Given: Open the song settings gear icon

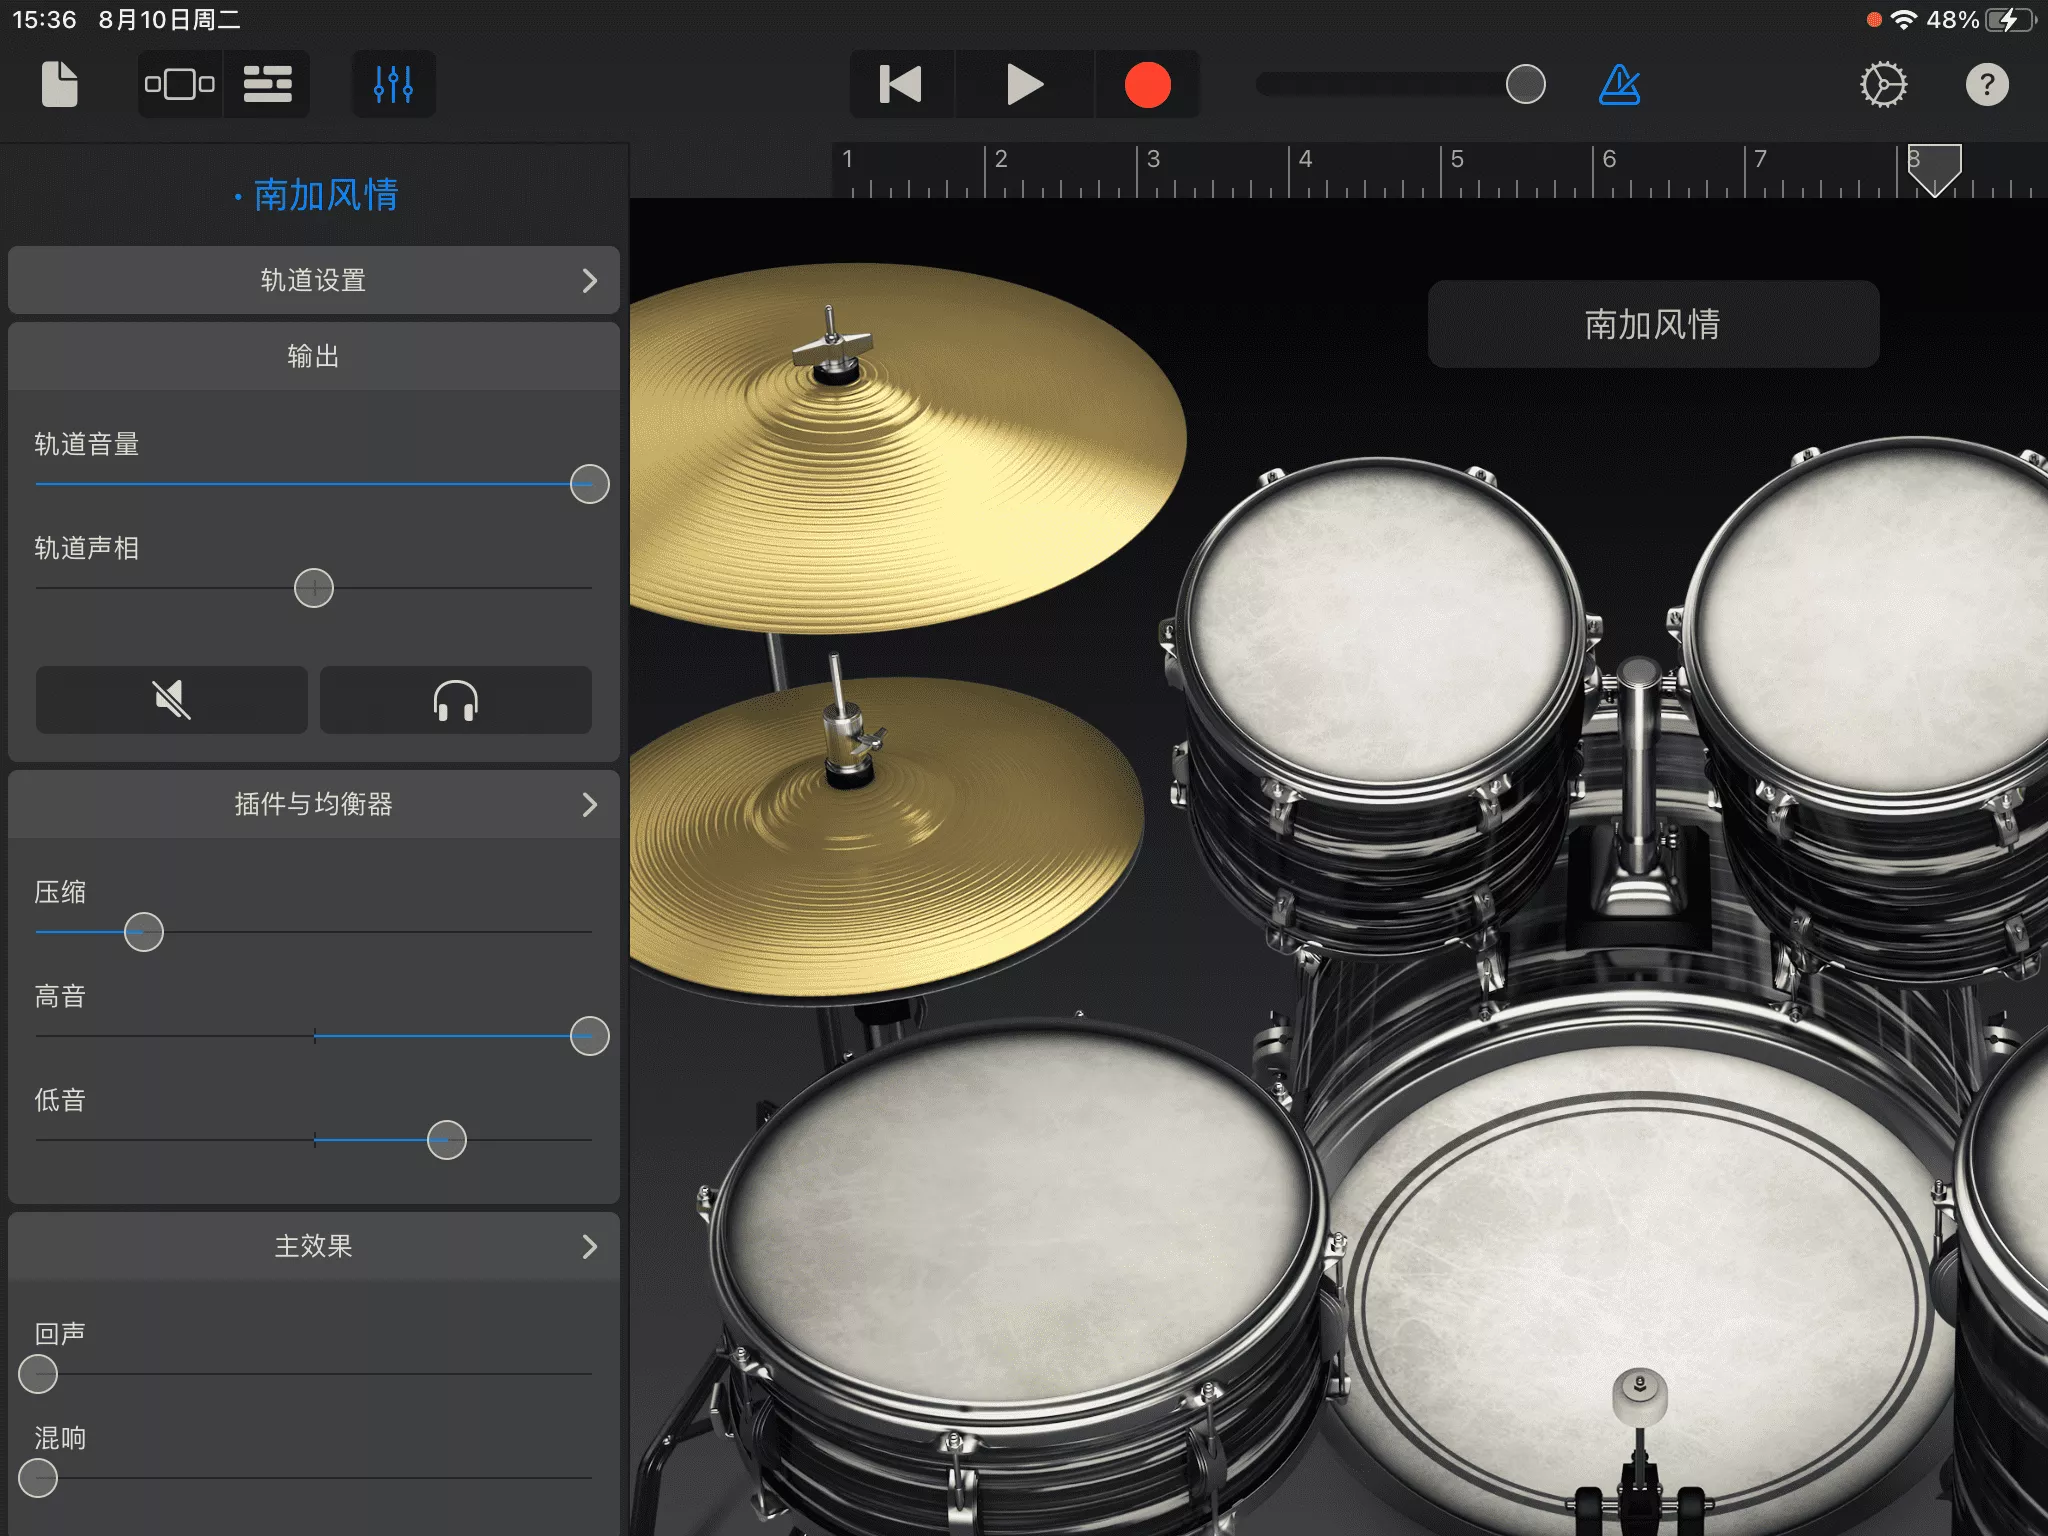Looking at the screenshot, I should point(1883,84).
